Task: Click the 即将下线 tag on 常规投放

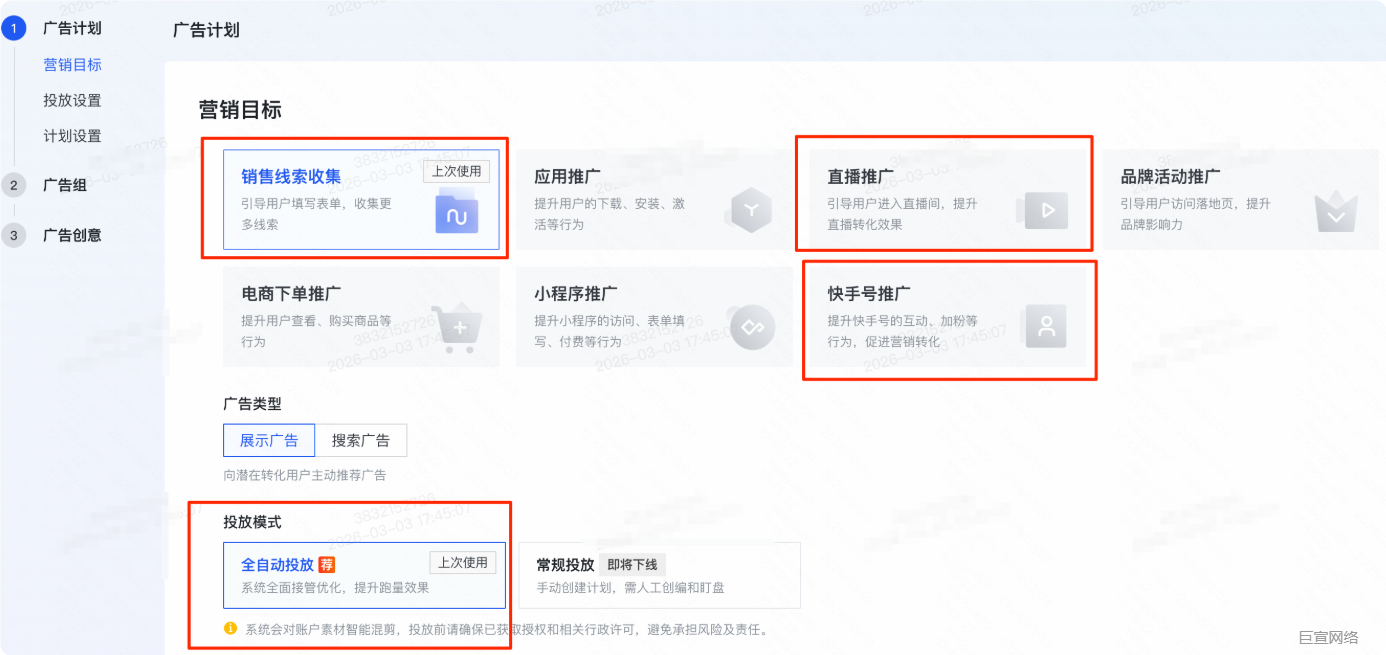Action: pos(631,564)
